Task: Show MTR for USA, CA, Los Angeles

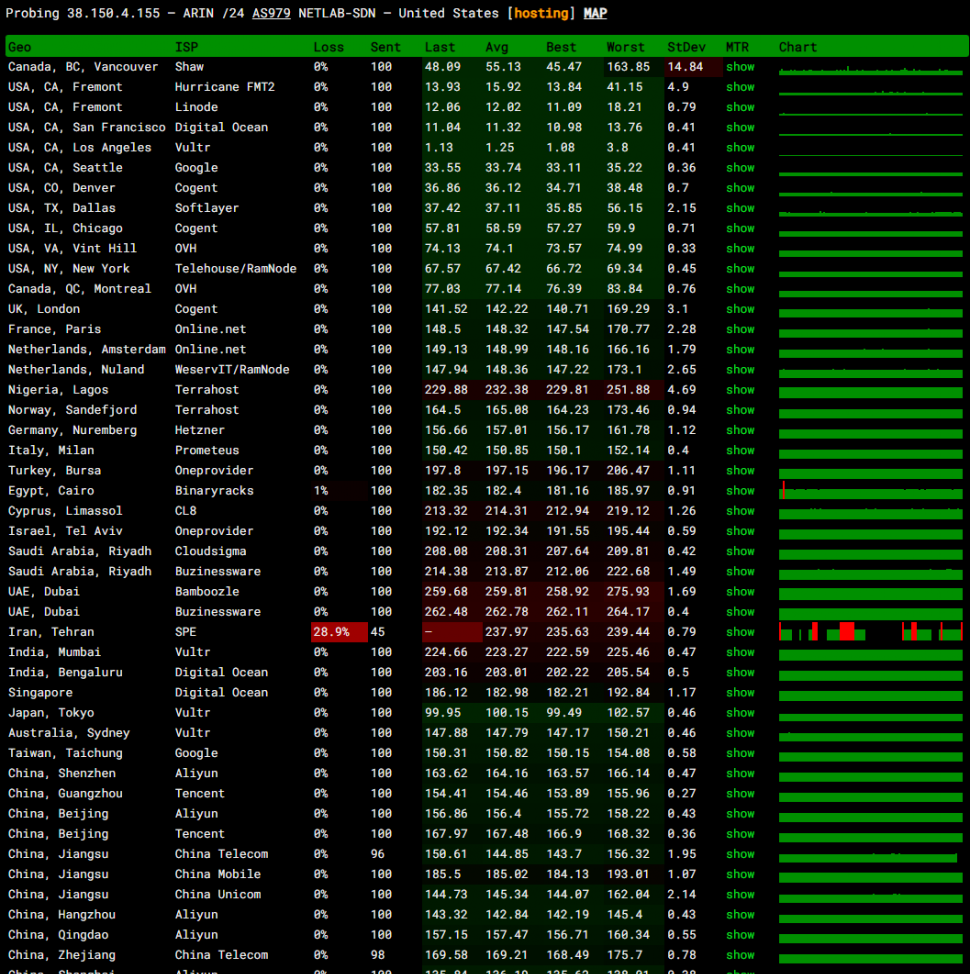Action: tap(740, 148)
